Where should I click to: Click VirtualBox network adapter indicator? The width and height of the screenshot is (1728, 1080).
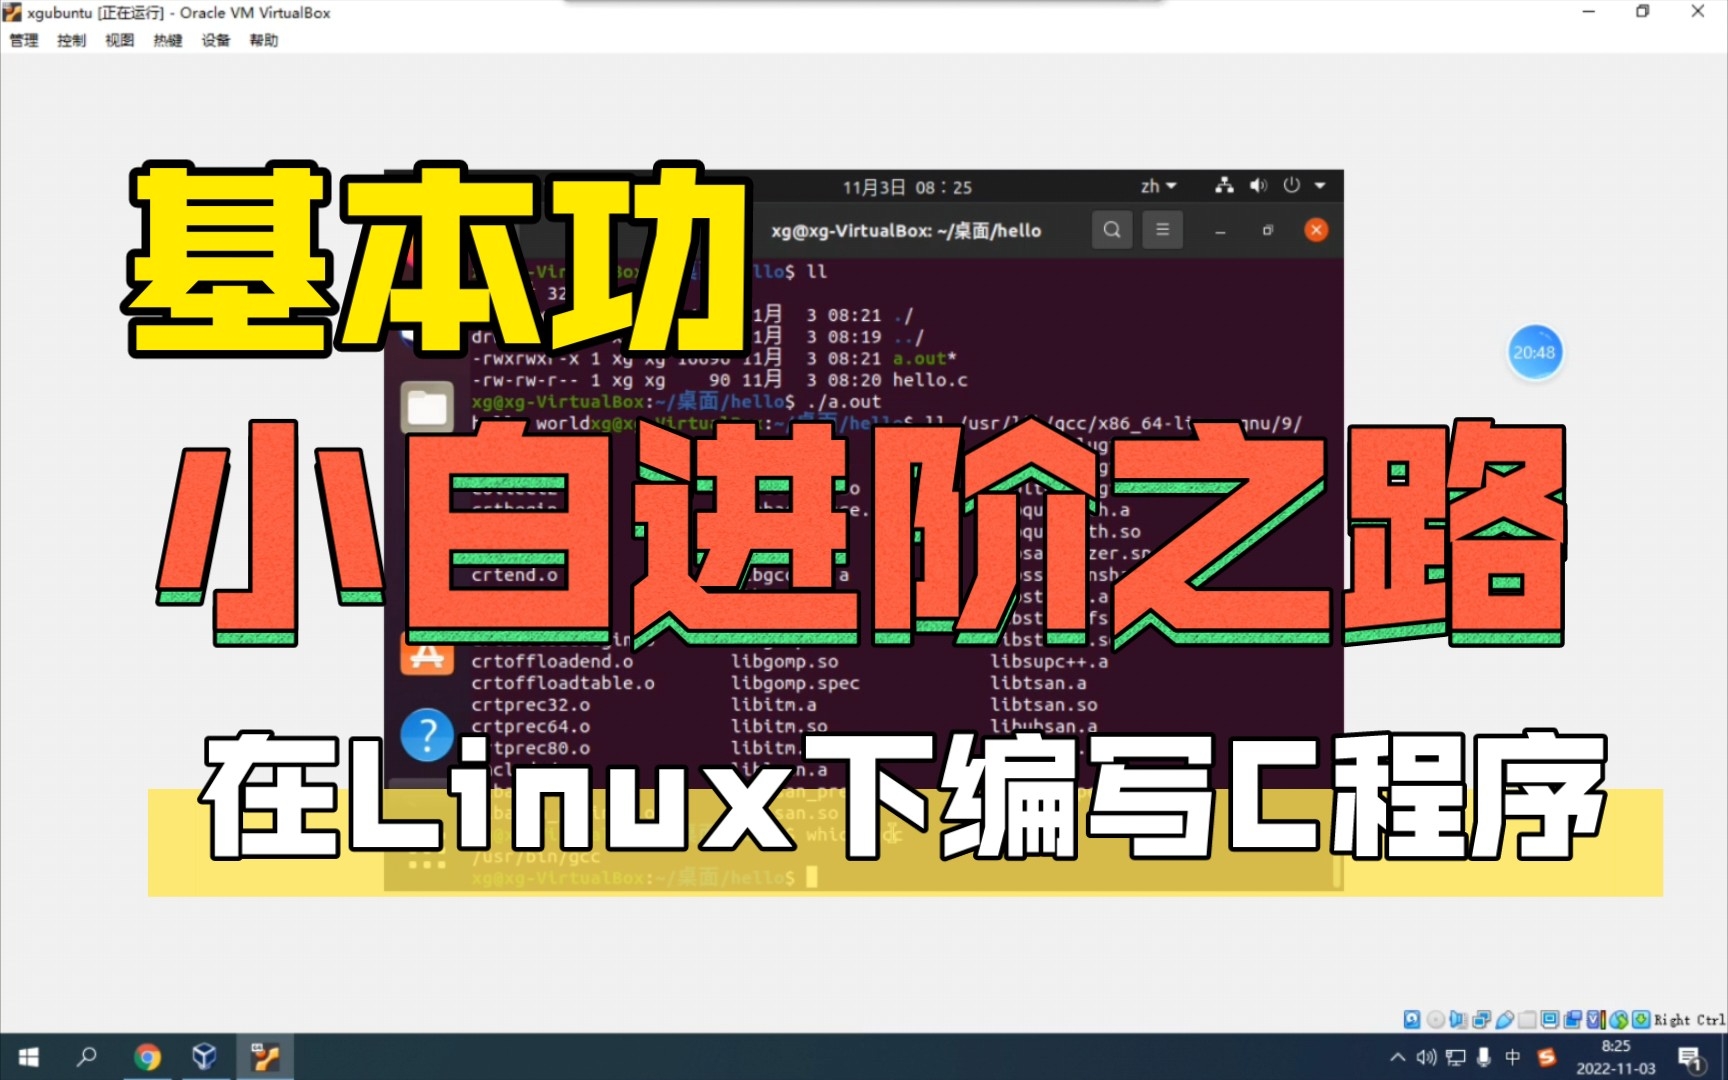coord(1481,1020)
